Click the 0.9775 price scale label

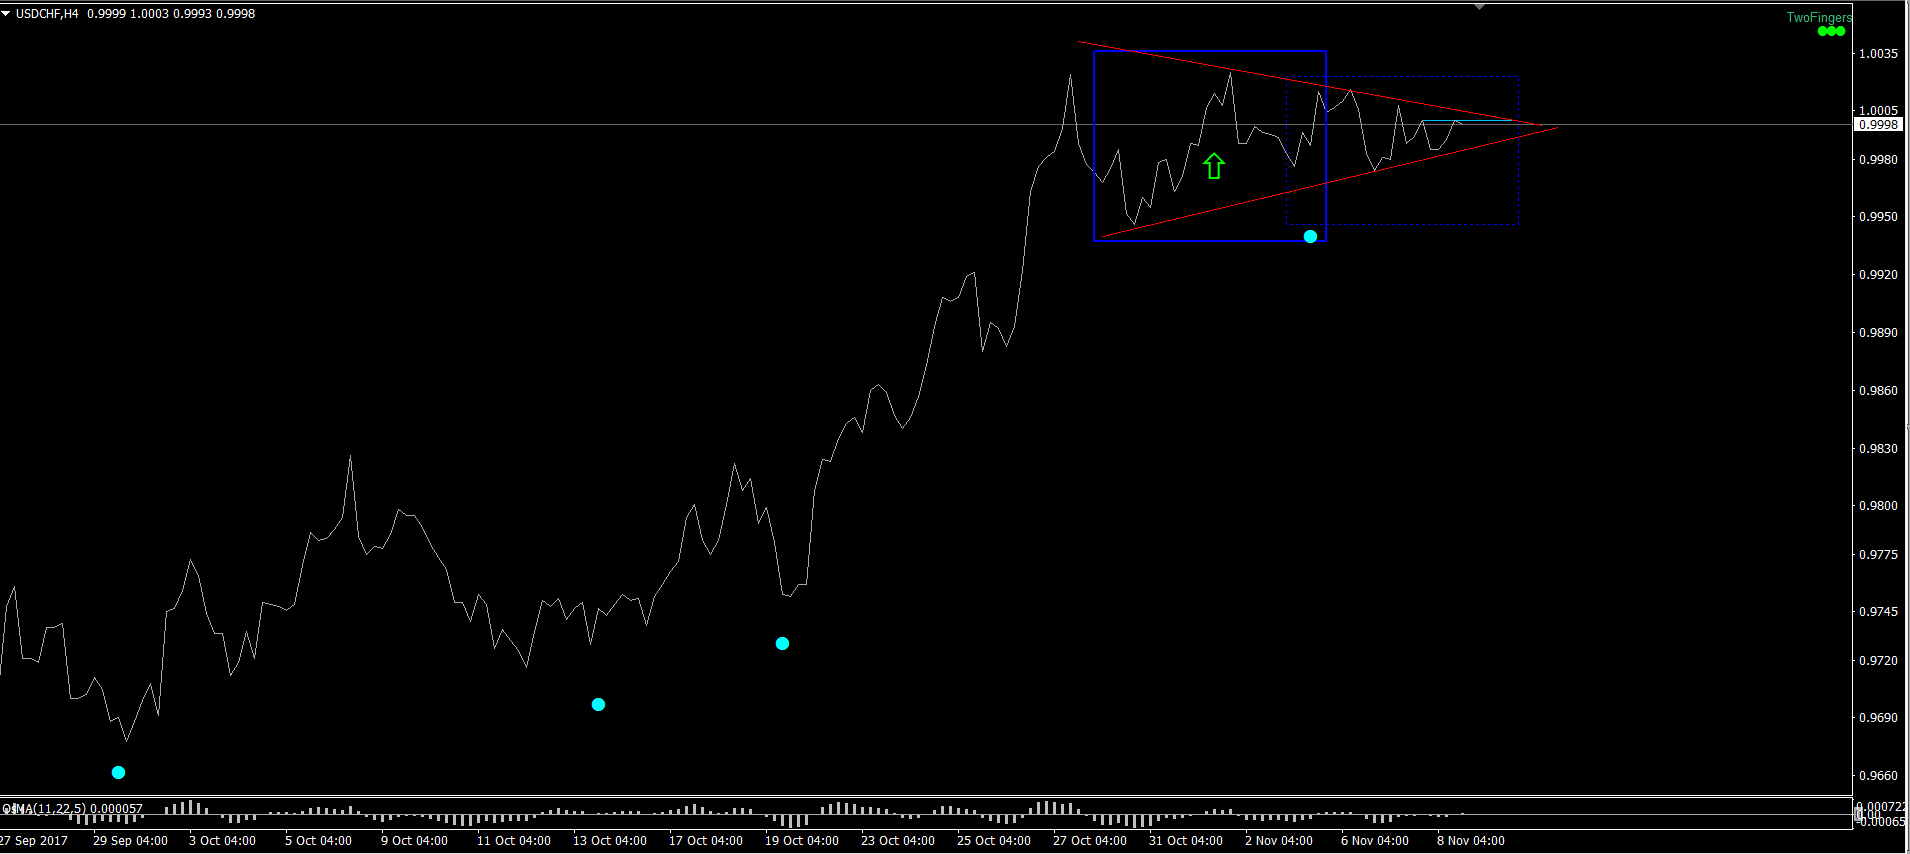(1878, 555)
